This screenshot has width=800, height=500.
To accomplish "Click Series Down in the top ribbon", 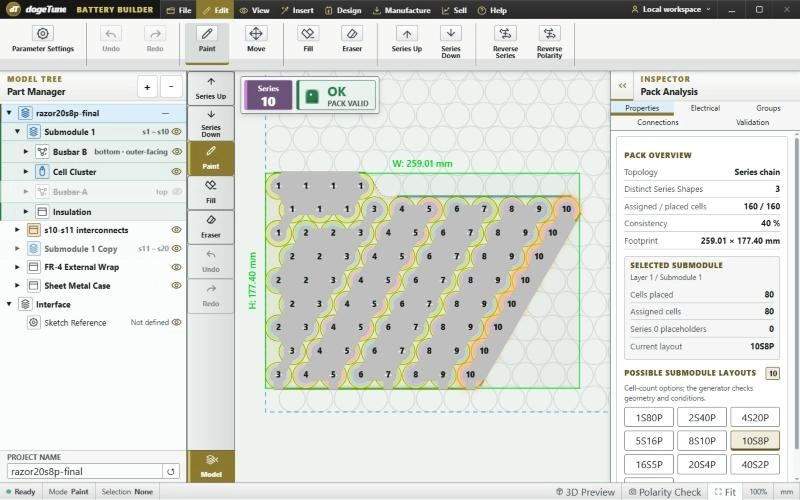I will tap(451, 42).
